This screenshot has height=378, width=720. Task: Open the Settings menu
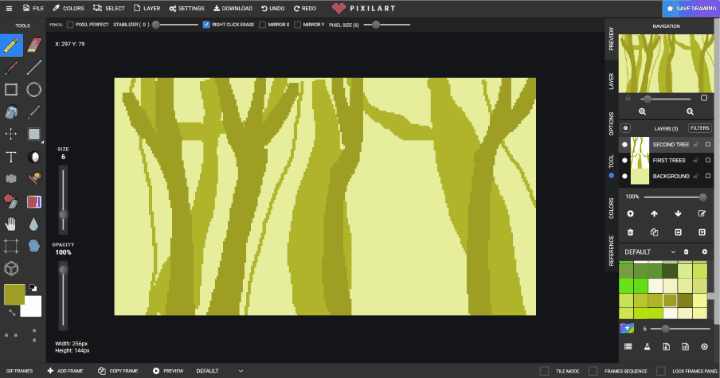tap(186, 8)
